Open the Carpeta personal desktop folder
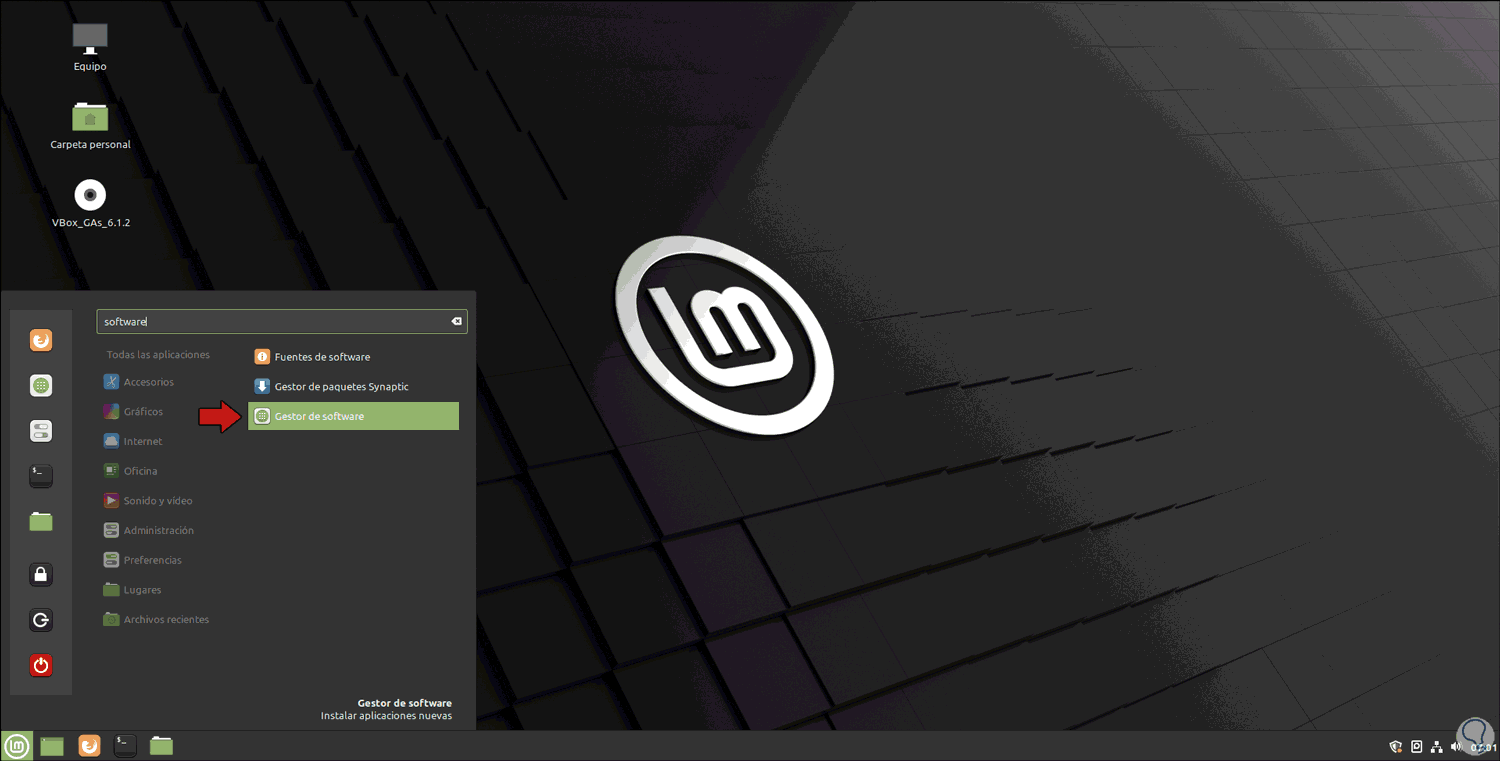1500x761 pixels. 90,124
